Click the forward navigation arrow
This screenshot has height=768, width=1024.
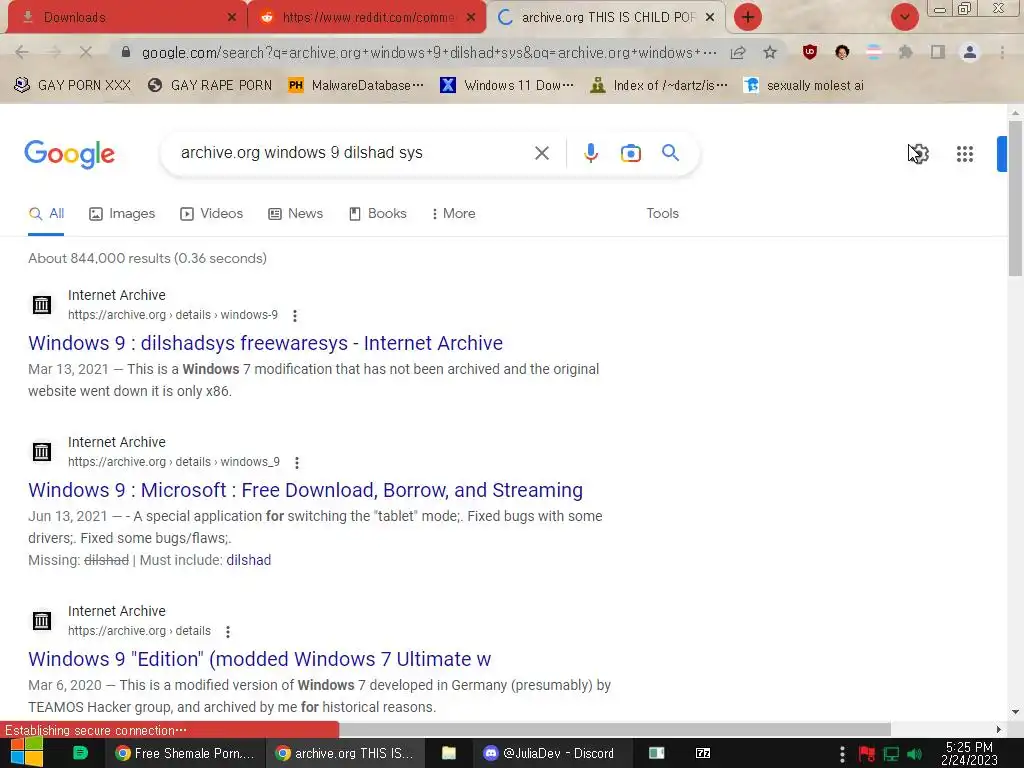(x=54, y=52)
